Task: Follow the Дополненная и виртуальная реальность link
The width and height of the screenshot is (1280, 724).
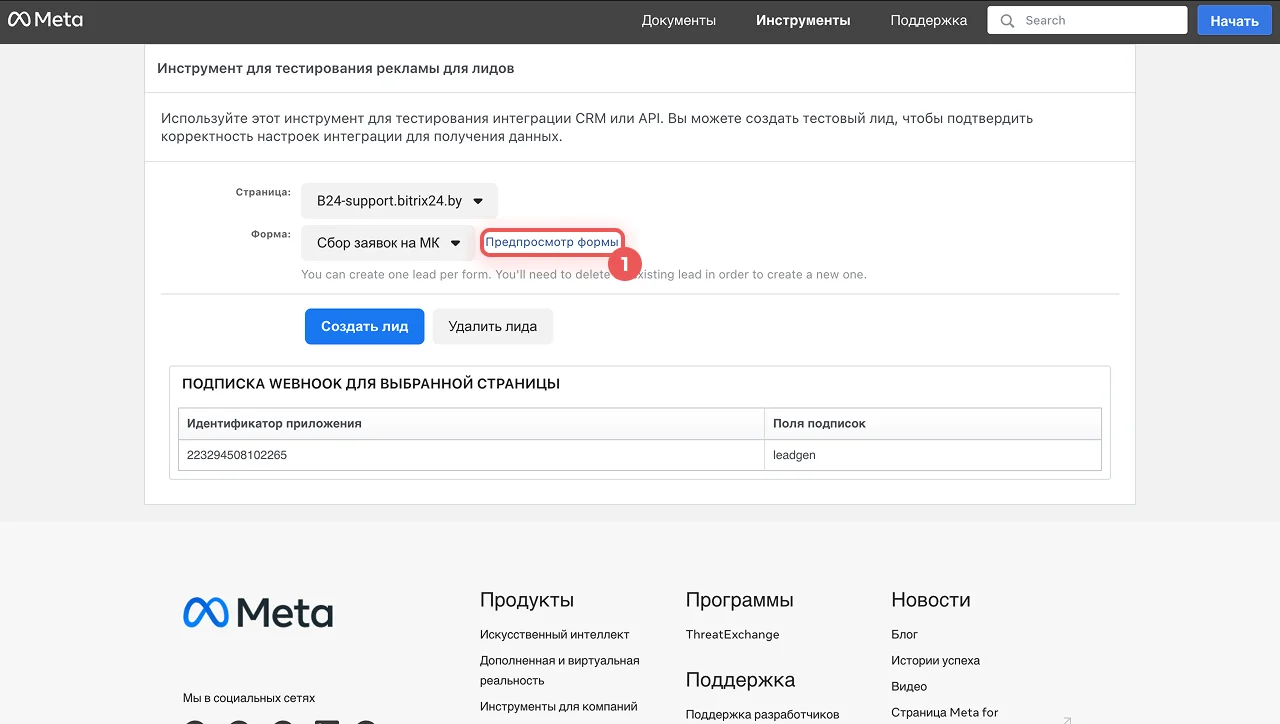Action: [x=559, y=670]
